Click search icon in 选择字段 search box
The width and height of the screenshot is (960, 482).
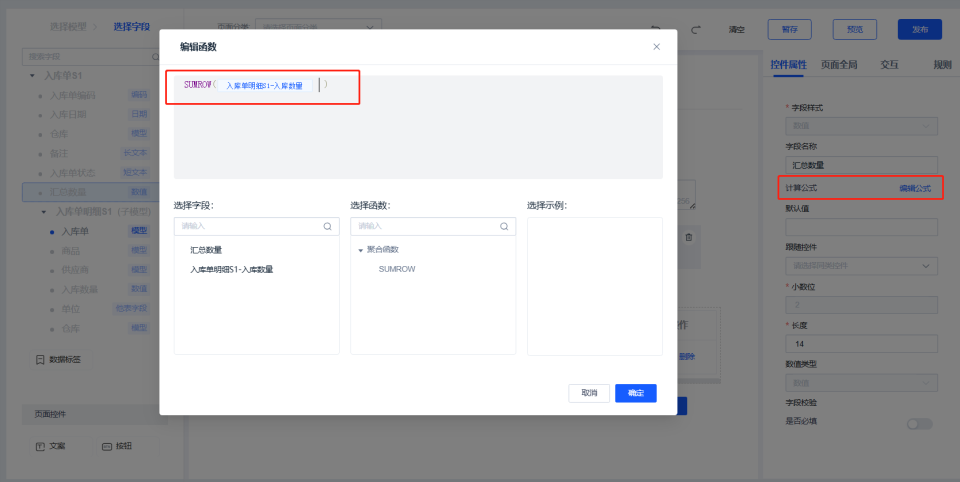tap(328, 226)
